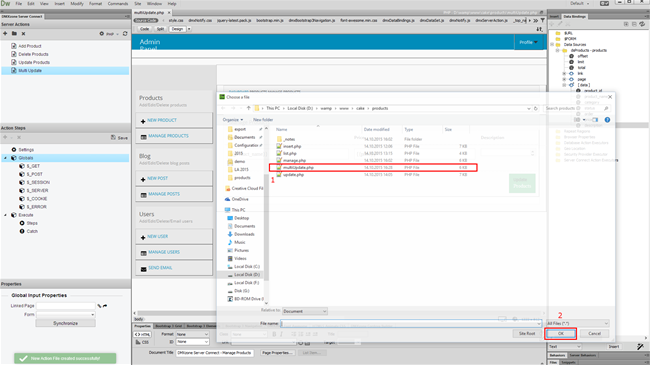Switch to Design view
The width and height of the screenshot is (650, 365).
coord(177,29)
